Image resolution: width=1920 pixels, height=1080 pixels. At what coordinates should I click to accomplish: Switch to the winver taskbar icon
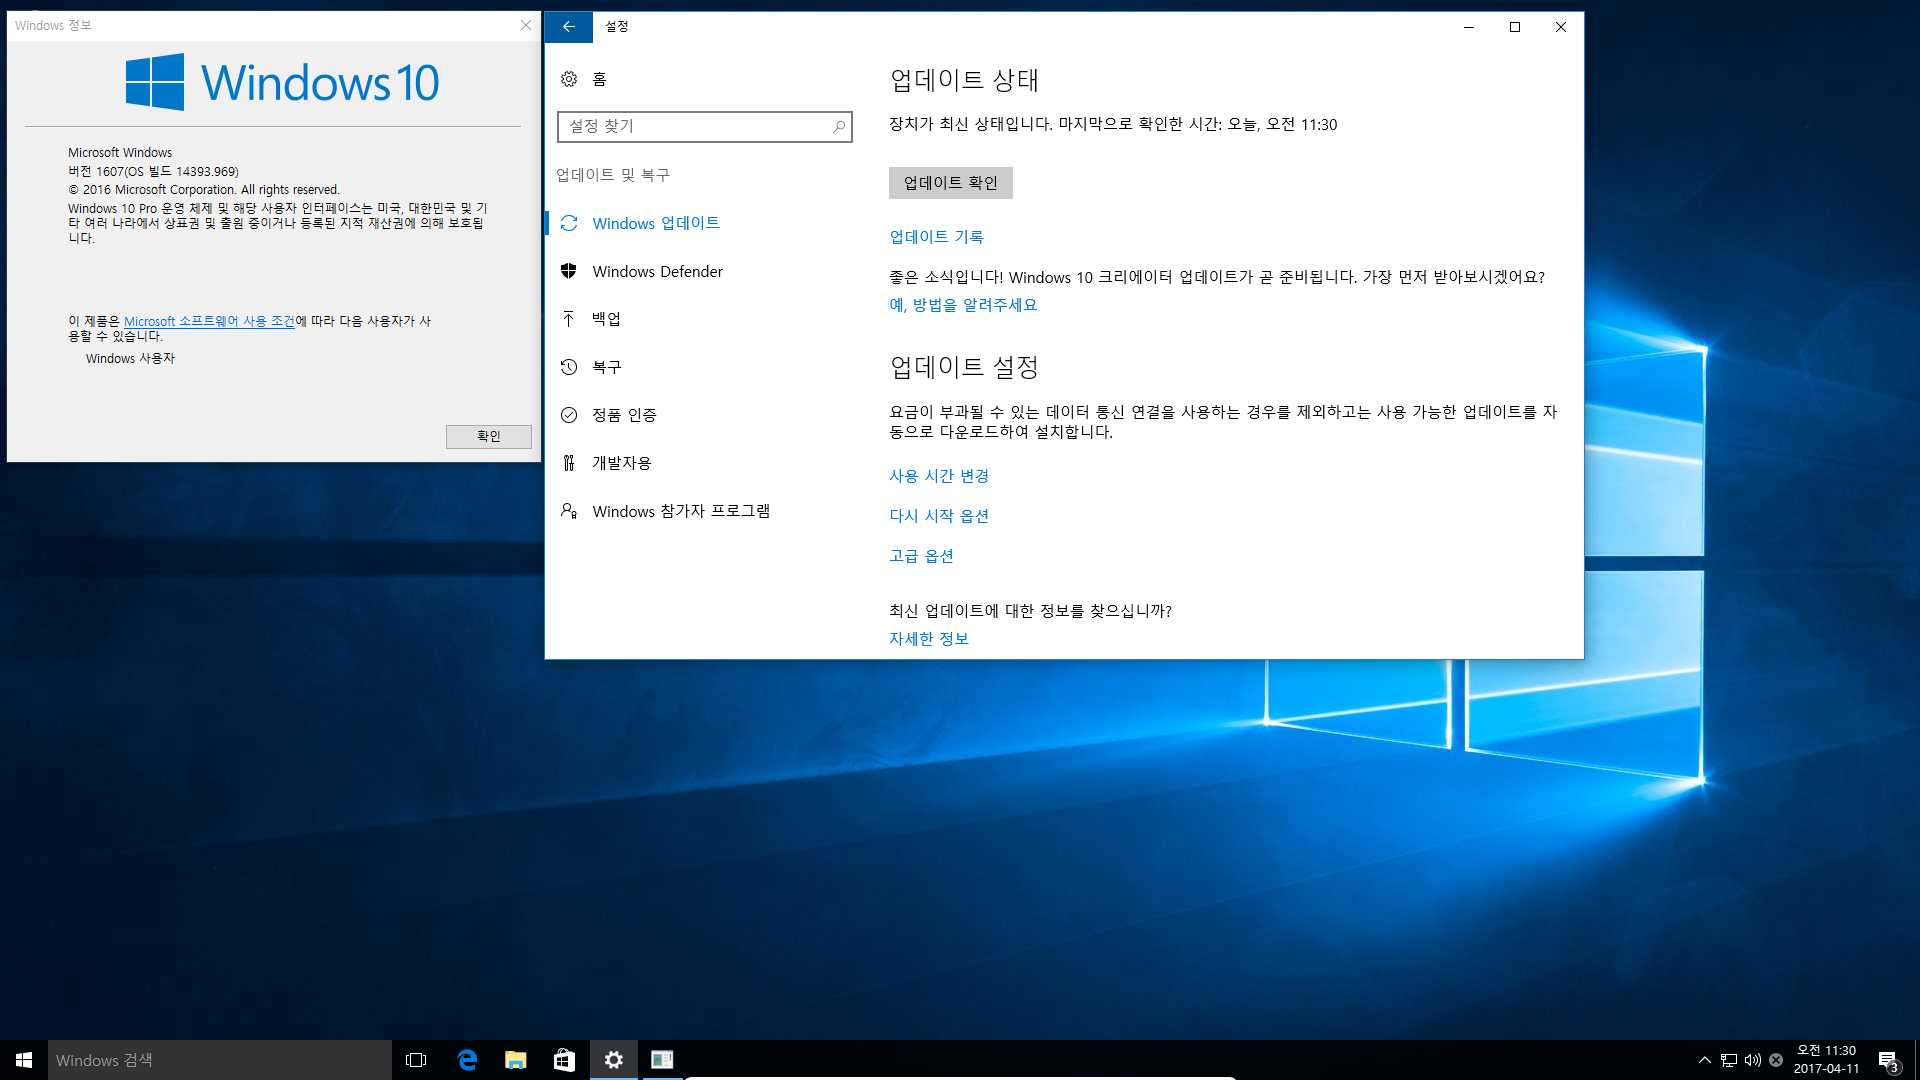[662, 1060]
